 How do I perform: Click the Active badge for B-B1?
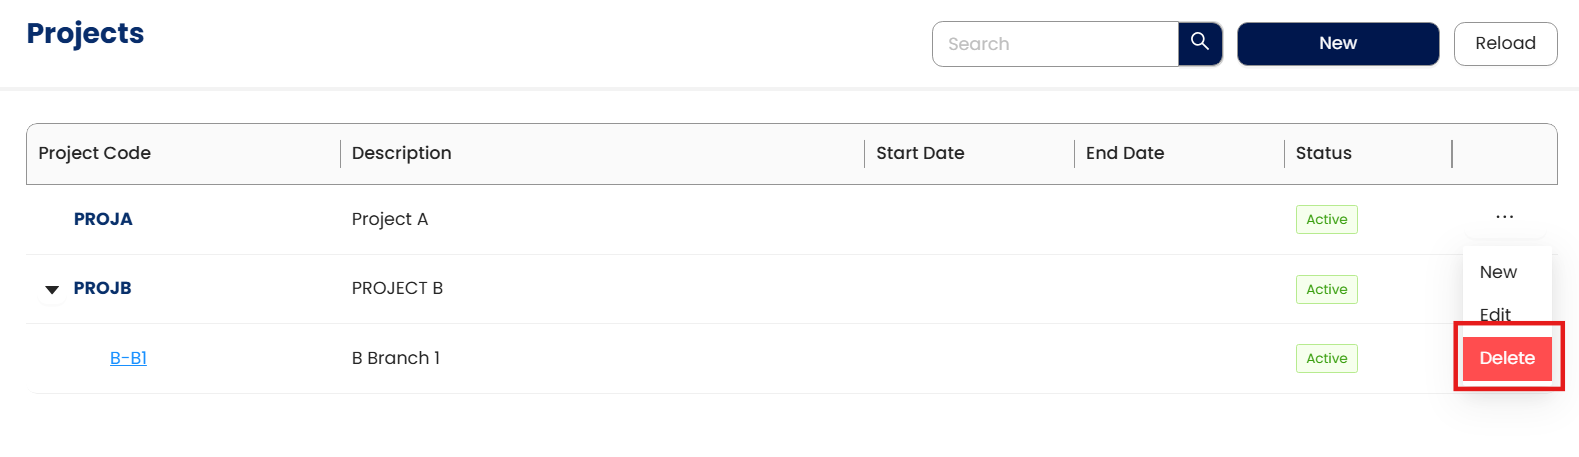1326,359
